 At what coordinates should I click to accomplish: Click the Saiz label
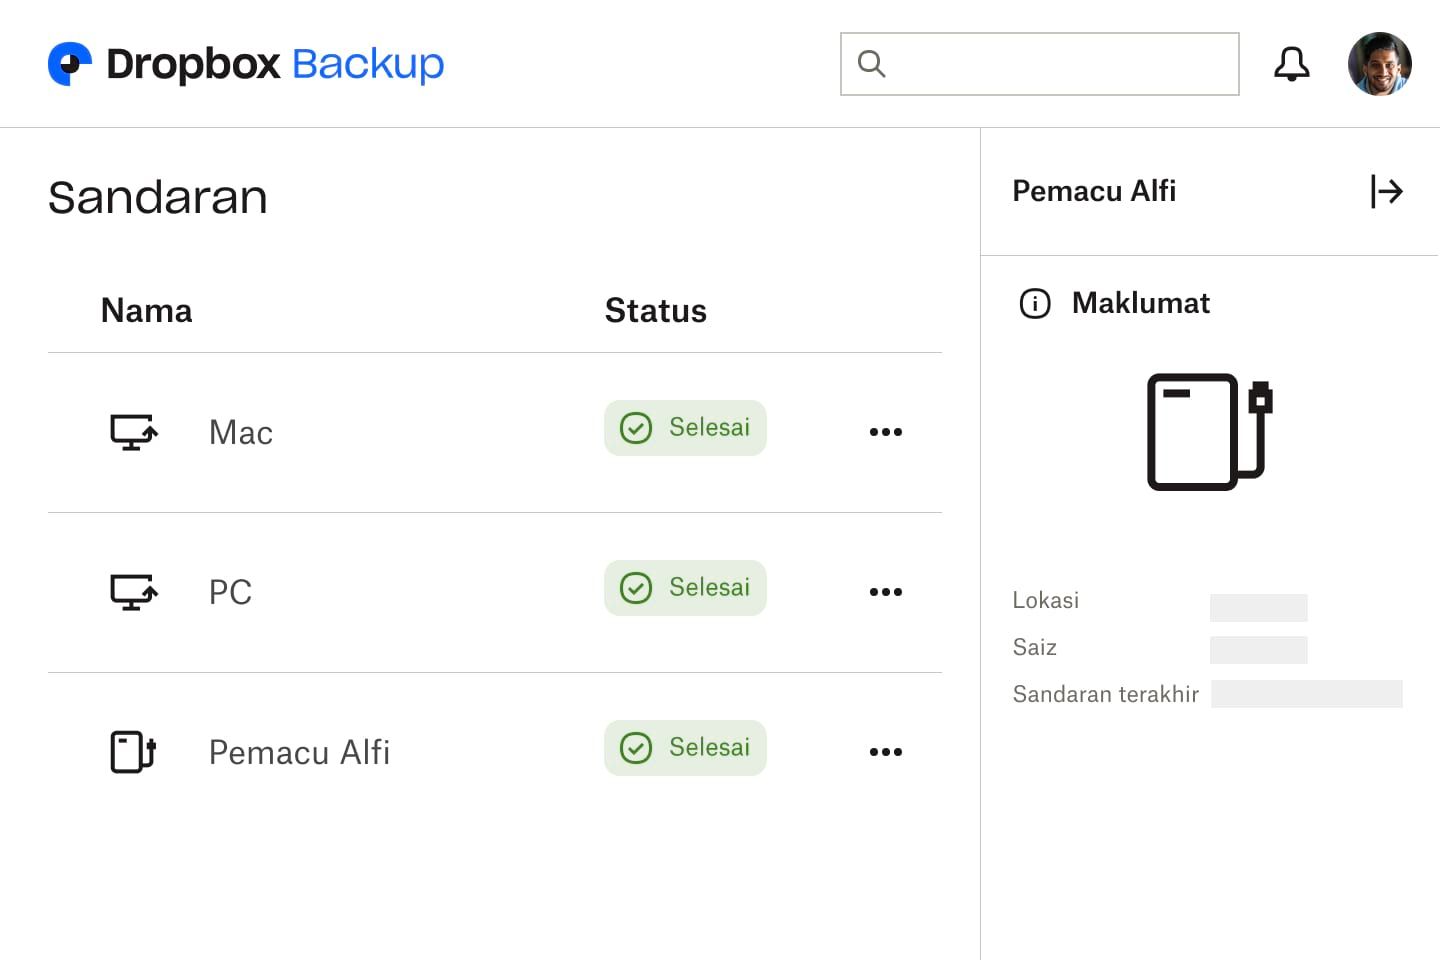pyautogui.click(x=1035, y=647)
